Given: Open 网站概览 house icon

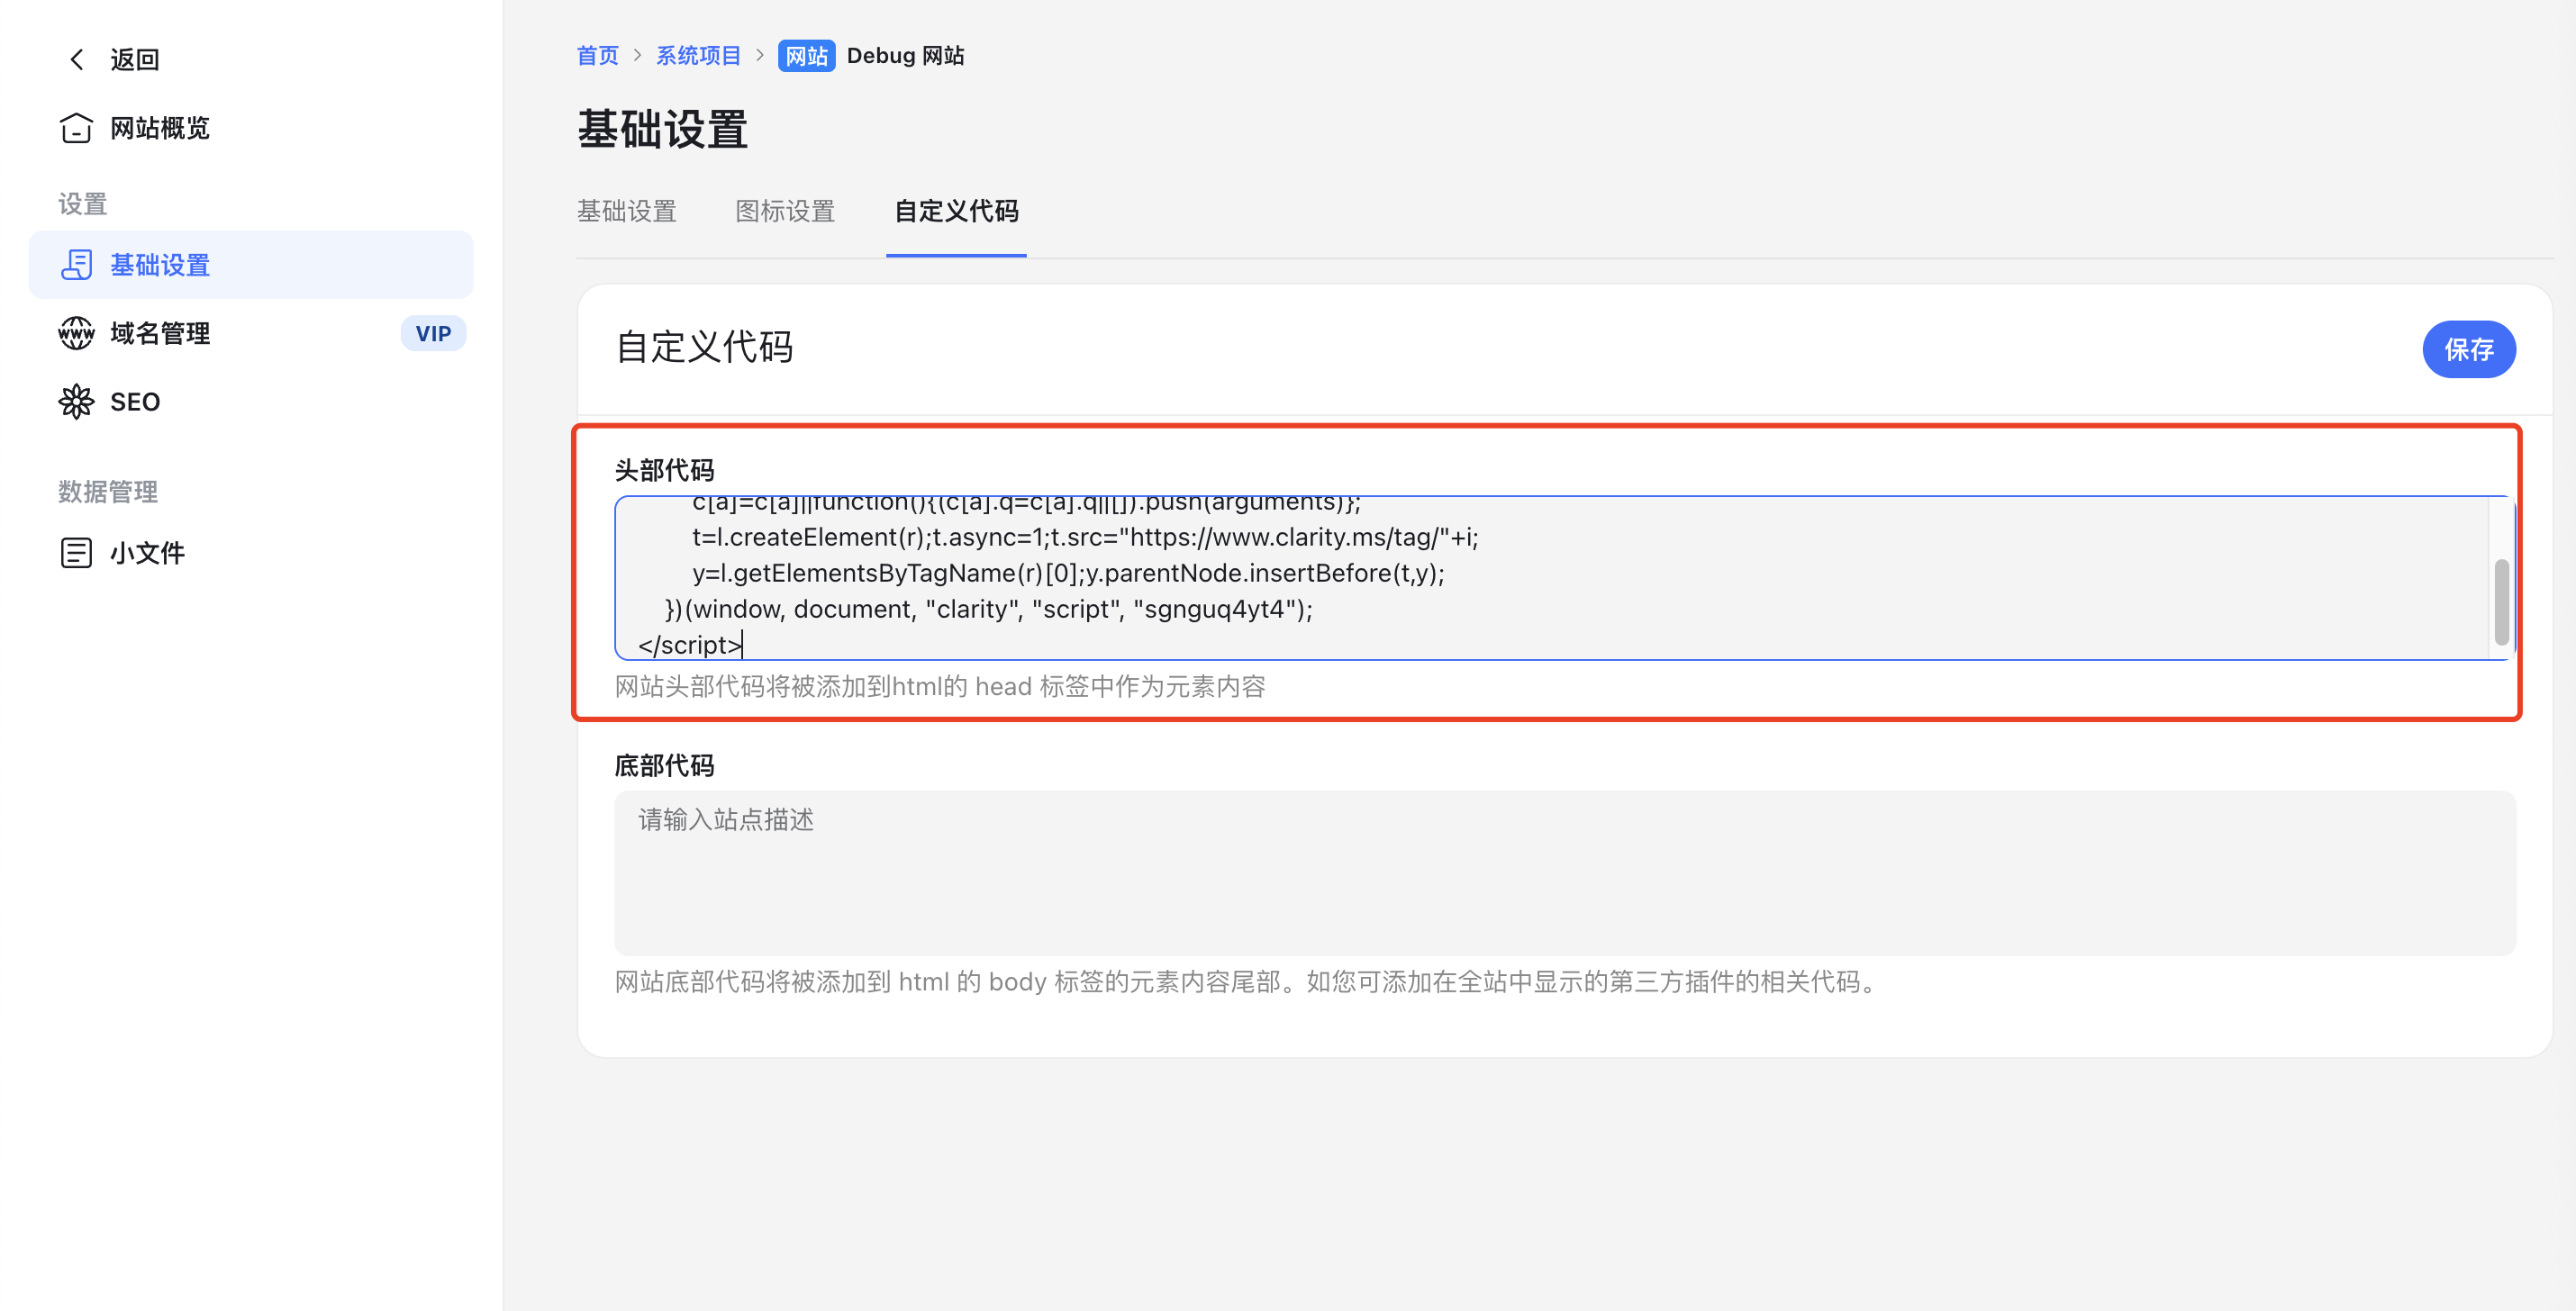Looking at the screenshot, I should tap(76, 128).
